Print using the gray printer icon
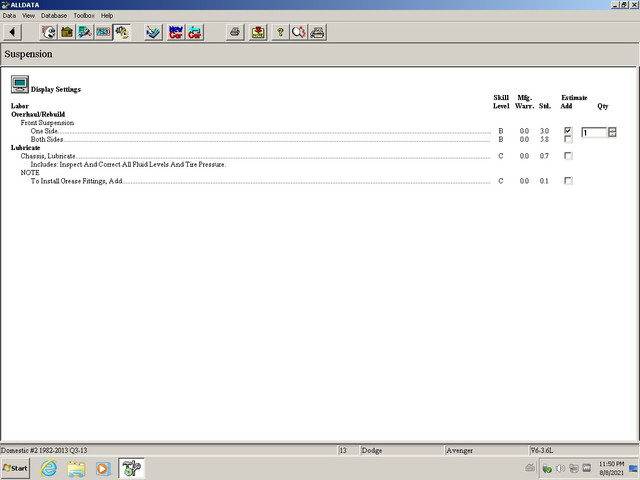 pos(235,32)
